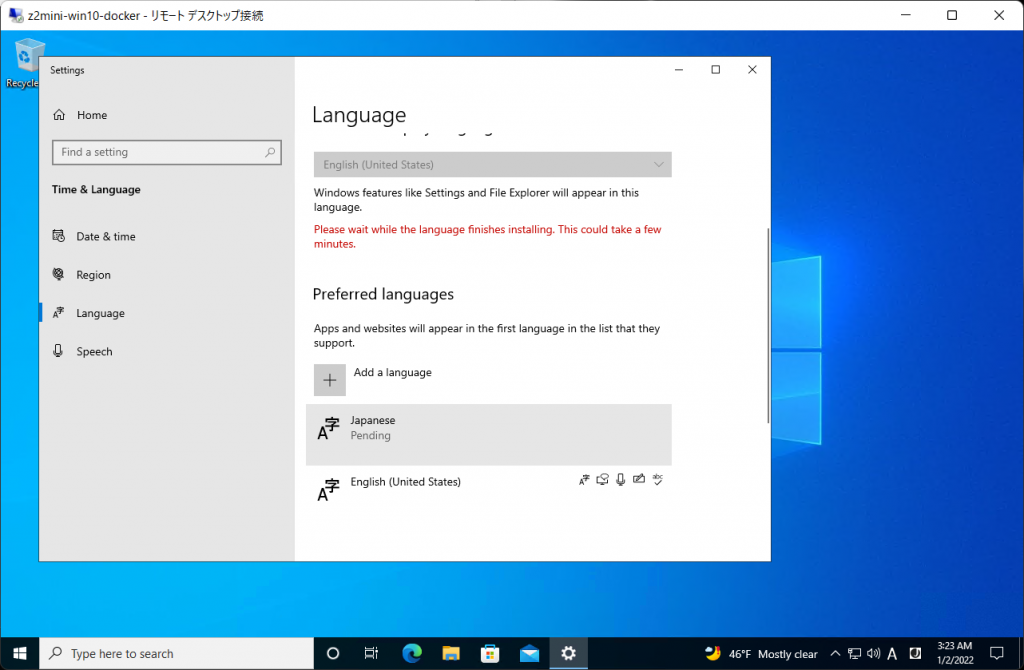Select the Recycle Bin desktop icon
This screenshot has width=1024, height=670.
[x=23, y=64]
